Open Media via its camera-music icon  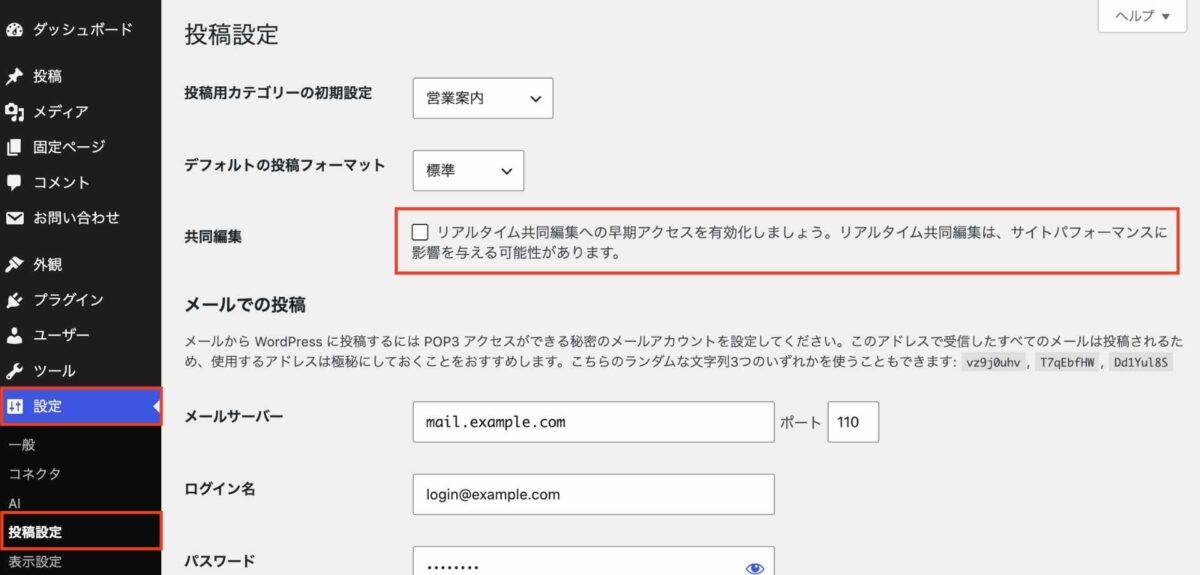click(x=14, y=112)
